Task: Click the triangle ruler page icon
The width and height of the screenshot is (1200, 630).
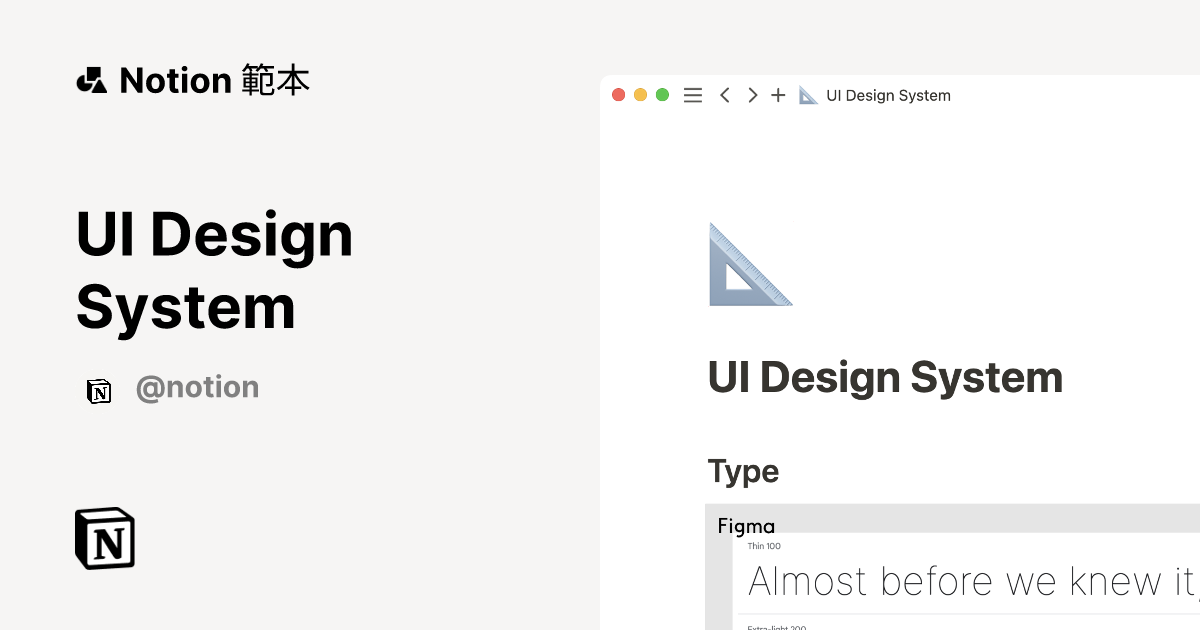Action: click(x=748, y=265)
